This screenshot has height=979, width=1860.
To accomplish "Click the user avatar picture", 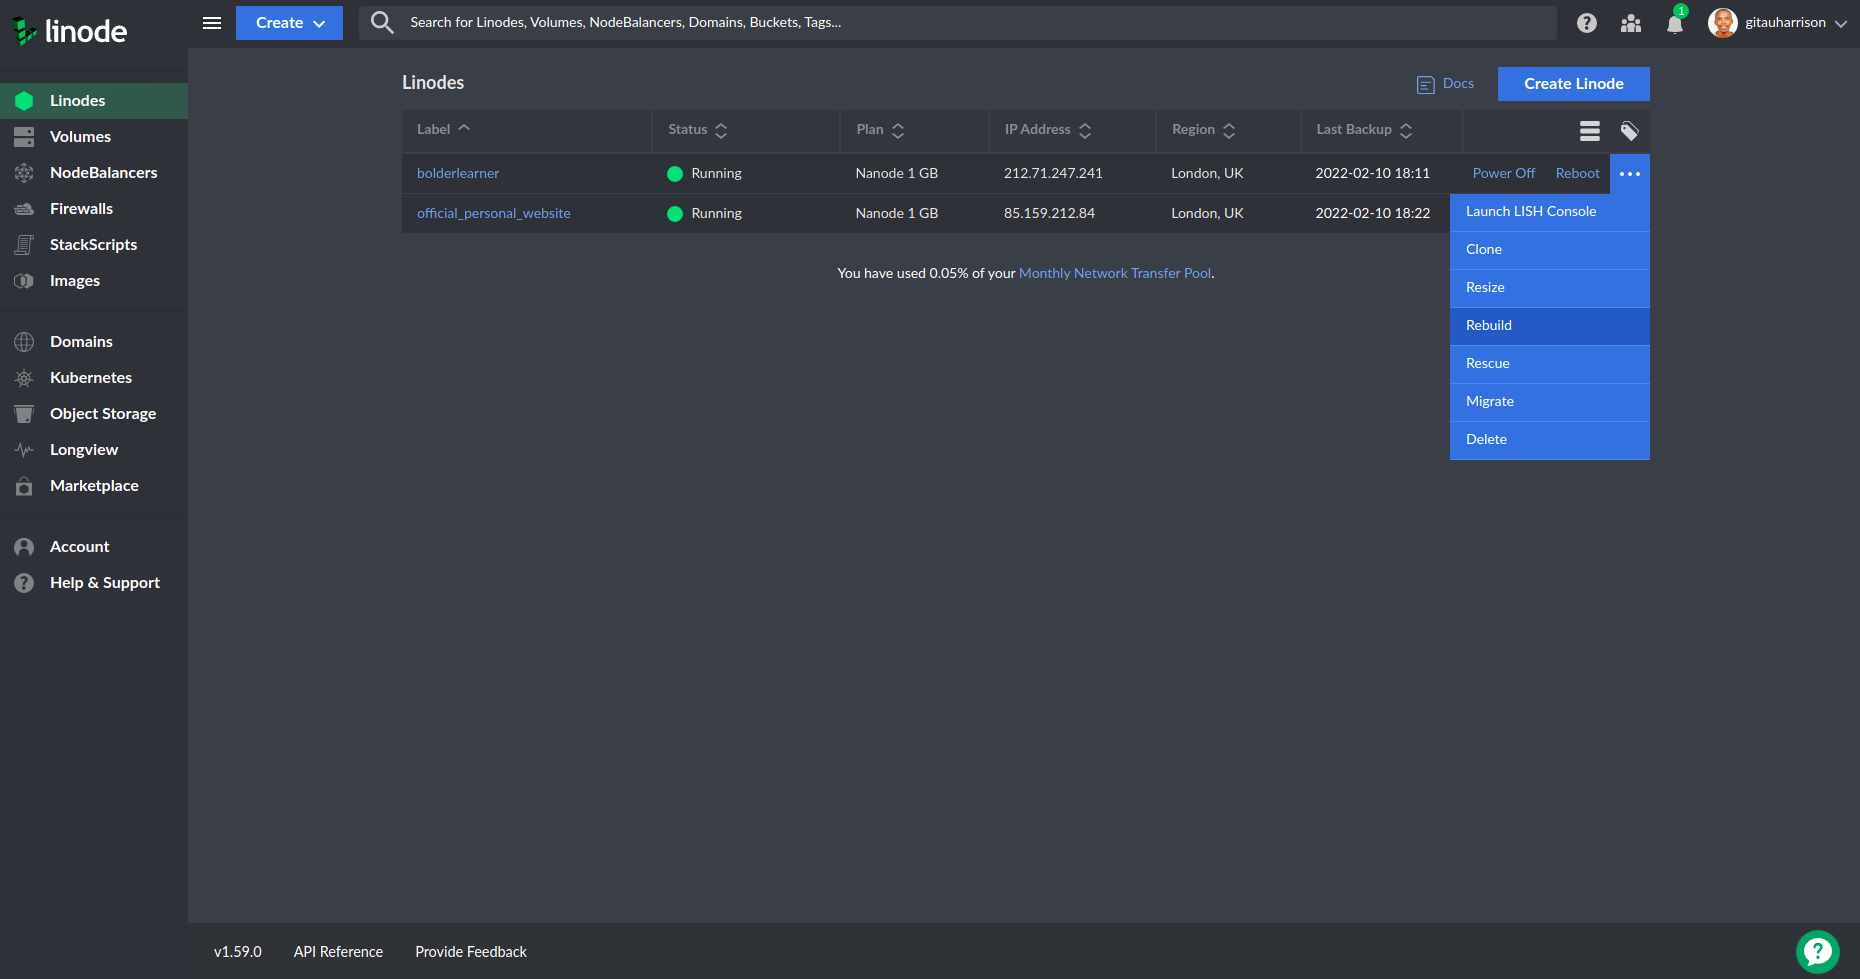I will coord(1722,23).
